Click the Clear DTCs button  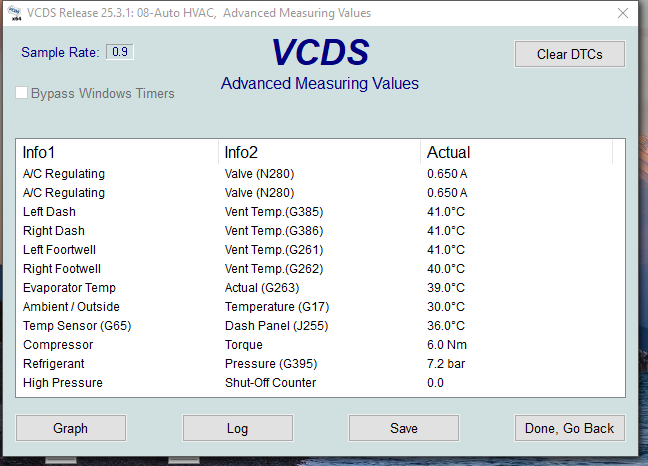pos(569,54)
